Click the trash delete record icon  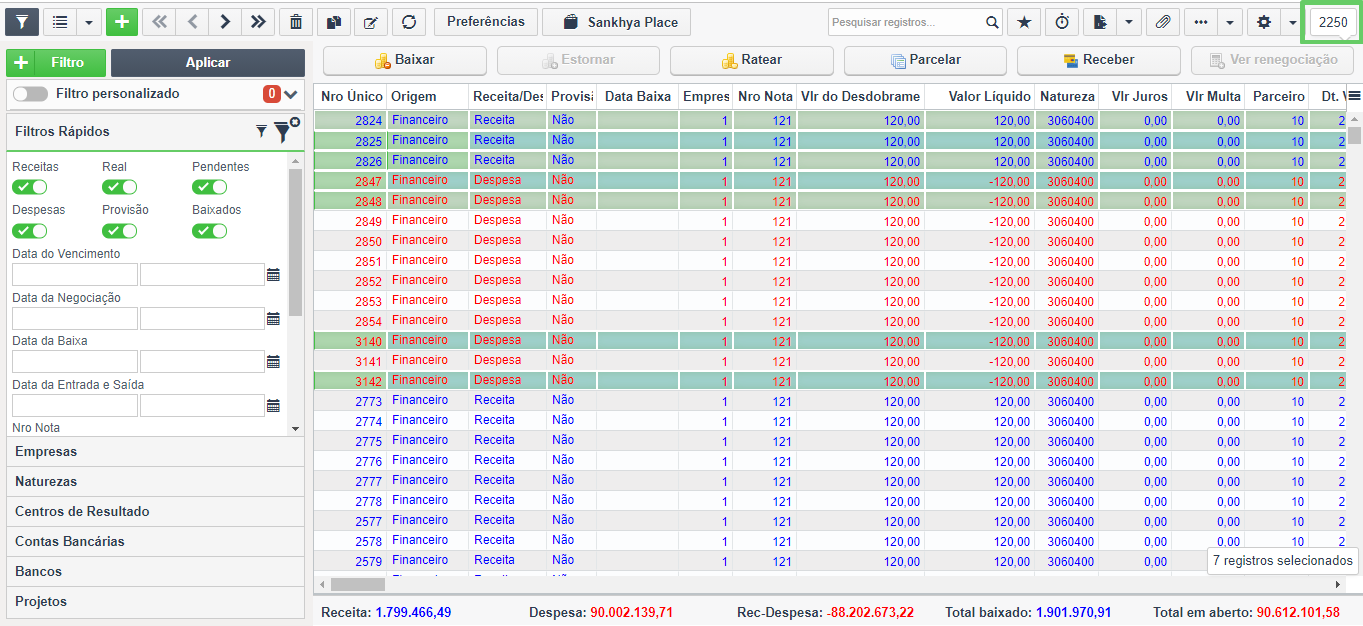(x=295, y=22)
